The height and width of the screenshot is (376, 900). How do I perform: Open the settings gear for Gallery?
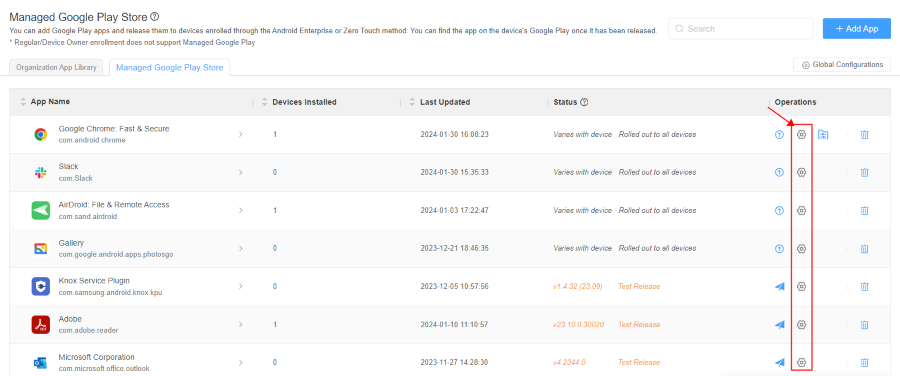(802, 249)
